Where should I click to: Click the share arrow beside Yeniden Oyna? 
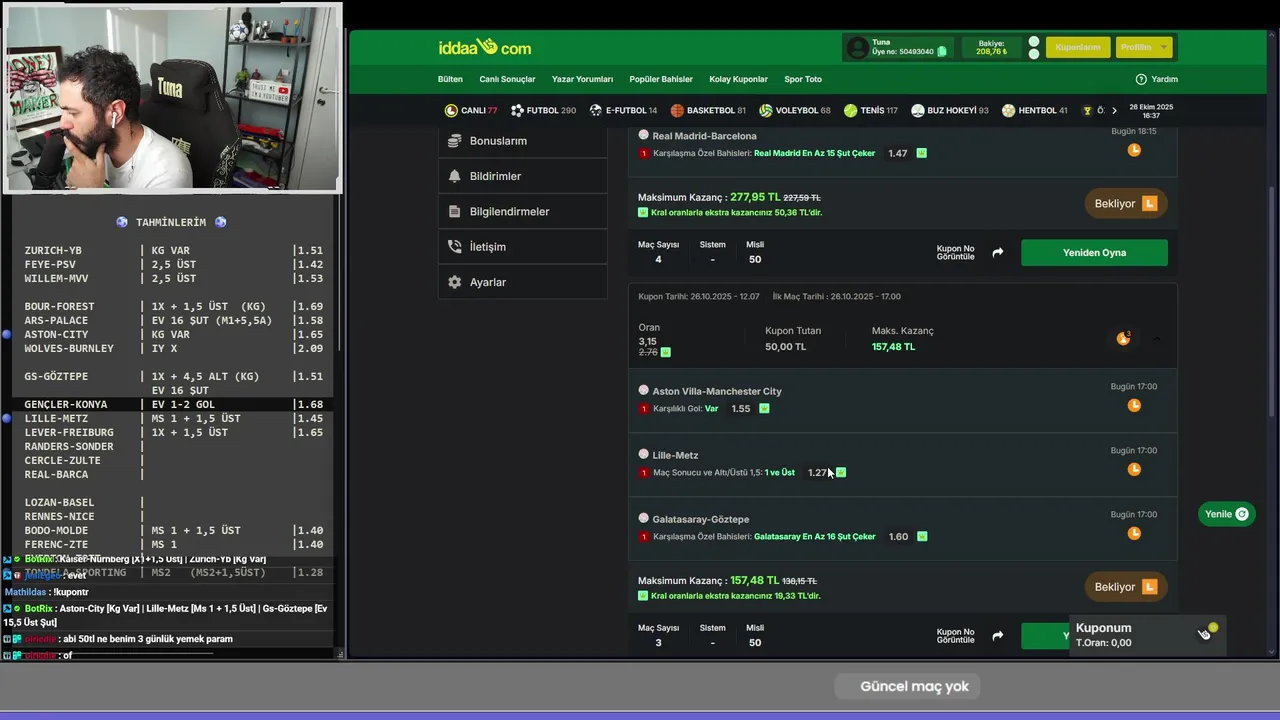coord(997,253)
